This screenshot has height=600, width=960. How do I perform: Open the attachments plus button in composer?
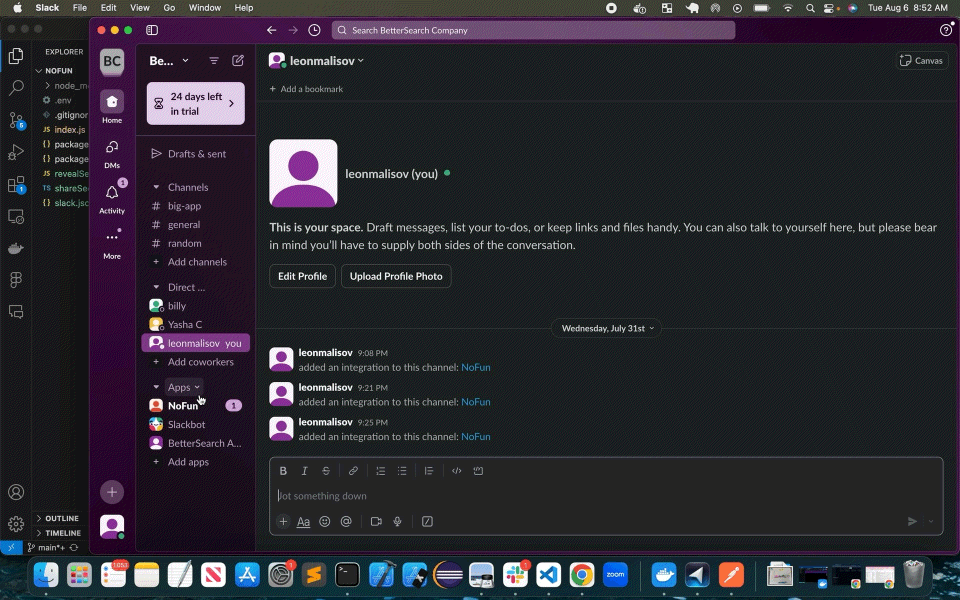click(x=283, y=522)
